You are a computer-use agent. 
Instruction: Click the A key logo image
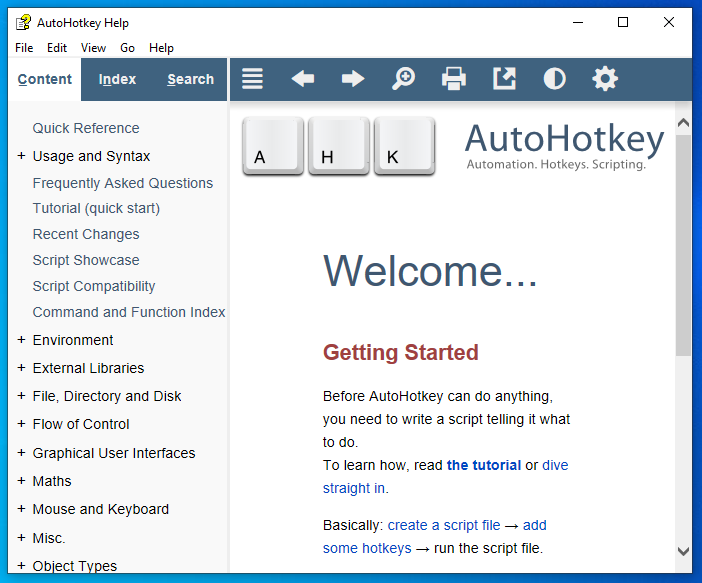point(273,146)
